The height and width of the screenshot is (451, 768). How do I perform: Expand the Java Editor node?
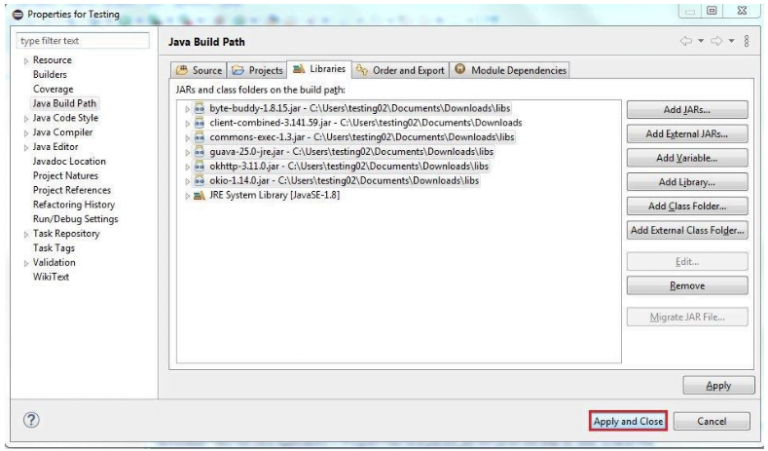pyautogui.click(x=26, y=148)
